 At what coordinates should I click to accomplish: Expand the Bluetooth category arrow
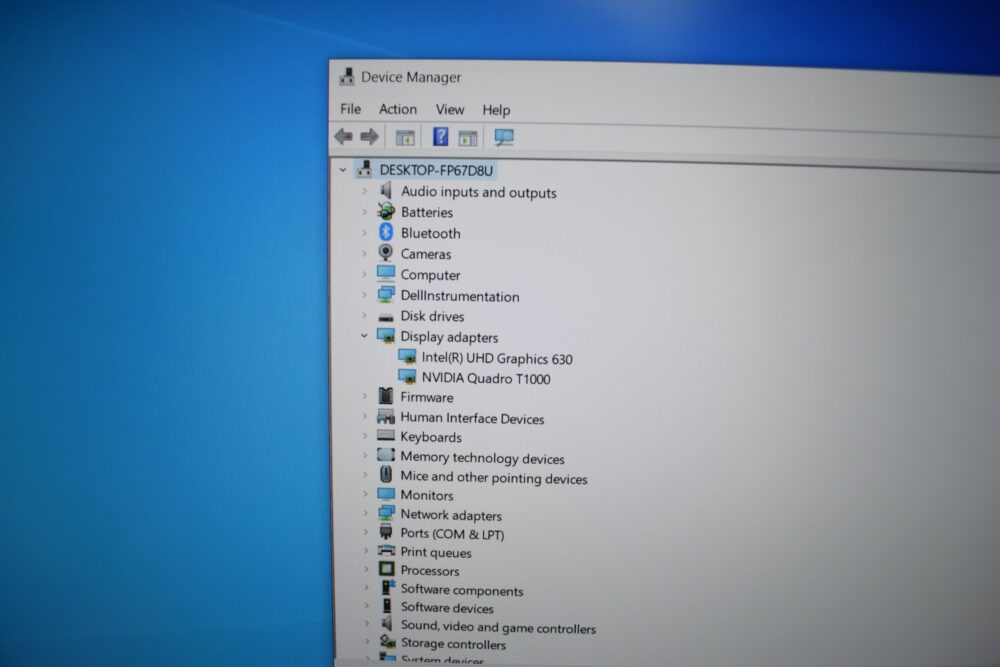[x=365, y=232]
